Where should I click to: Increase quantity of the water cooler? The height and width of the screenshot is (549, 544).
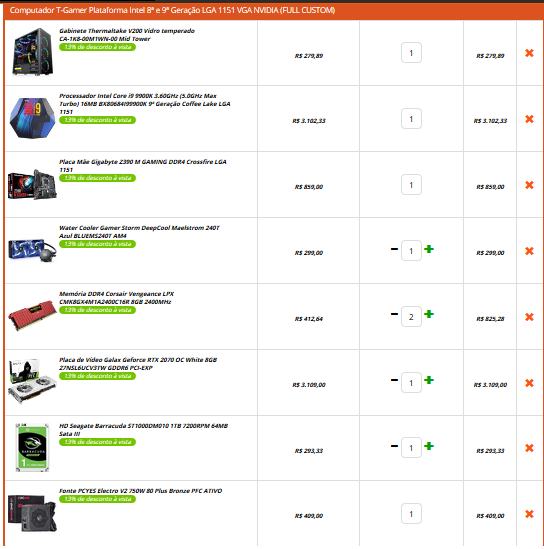[x=429, y=249]
